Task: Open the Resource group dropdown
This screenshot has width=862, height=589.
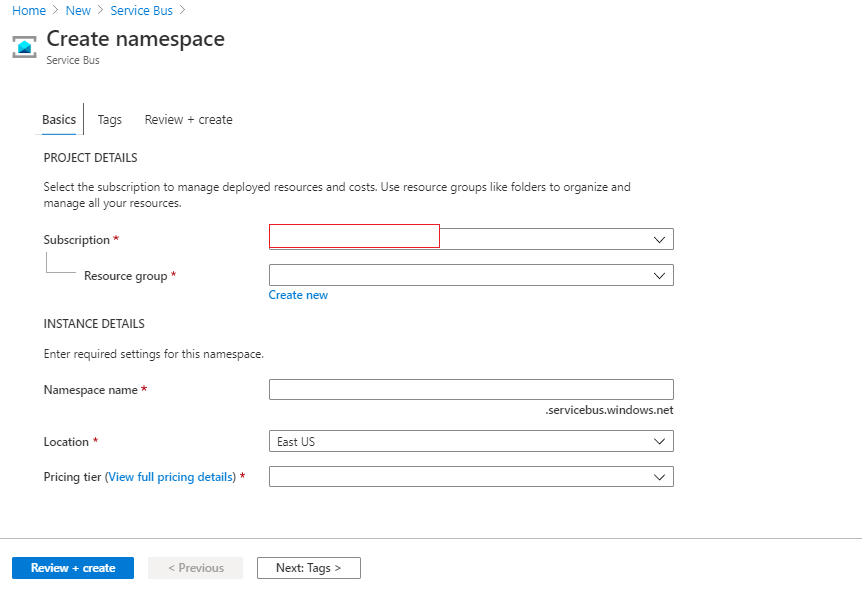Action: point(471,276)
